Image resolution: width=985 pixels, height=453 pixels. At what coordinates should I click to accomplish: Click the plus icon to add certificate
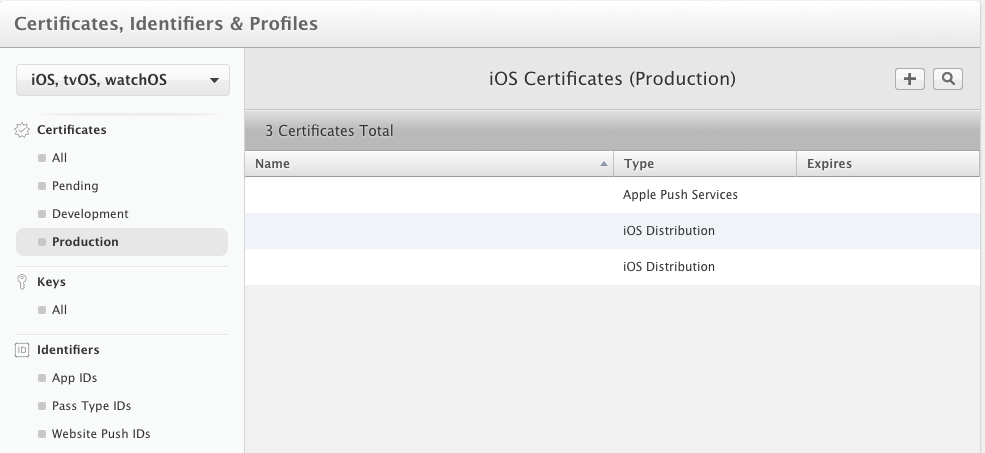click(909, 79)
